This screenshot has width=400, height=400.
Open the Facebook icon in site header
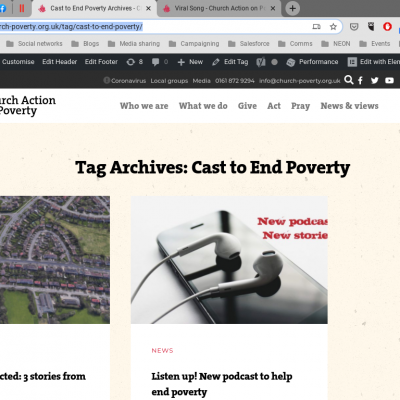tap(360, 80)
